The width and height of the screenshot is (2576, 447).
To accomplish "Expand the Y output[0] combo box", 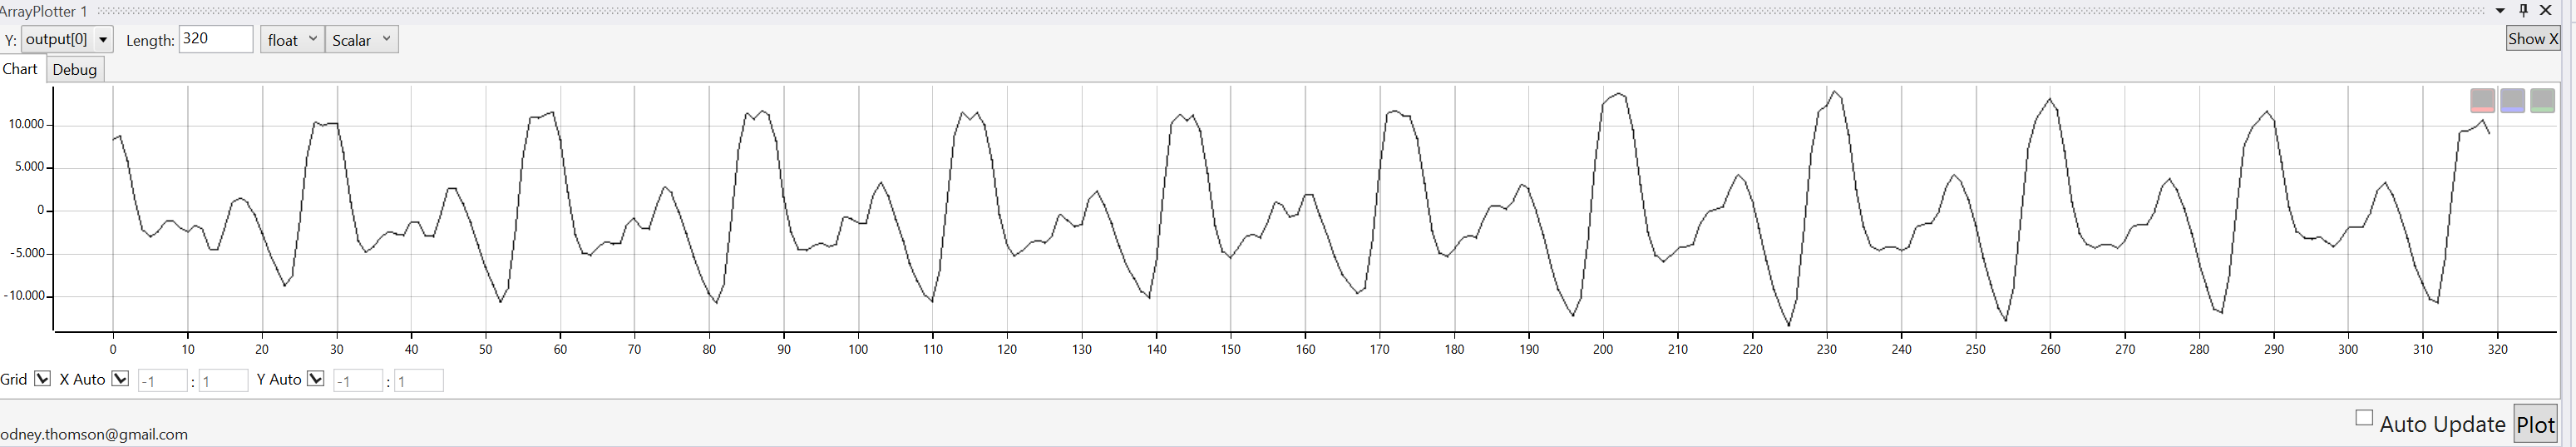I will tap(102, 40).
